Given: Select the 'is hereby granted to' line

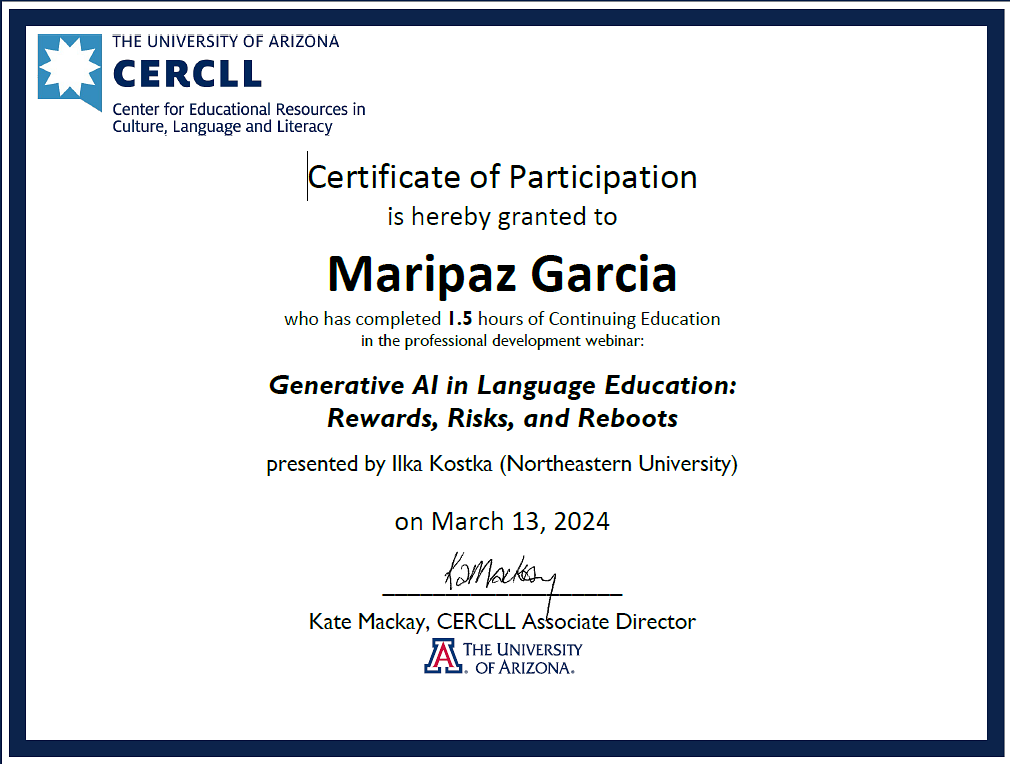Looking at the screenshot, I should point(502,216).
